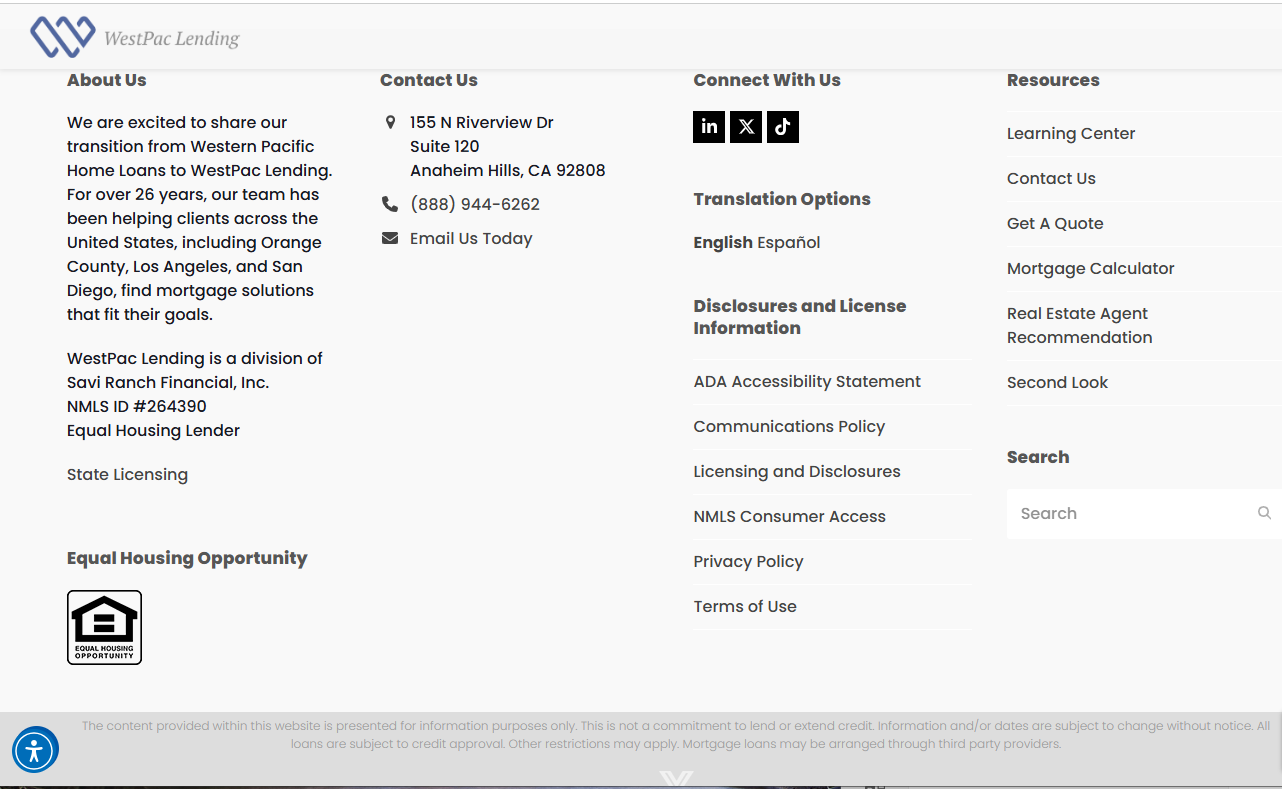Go to Contact Us under Resources
Screen dimensions: 1282x789
coord(1051,178)
